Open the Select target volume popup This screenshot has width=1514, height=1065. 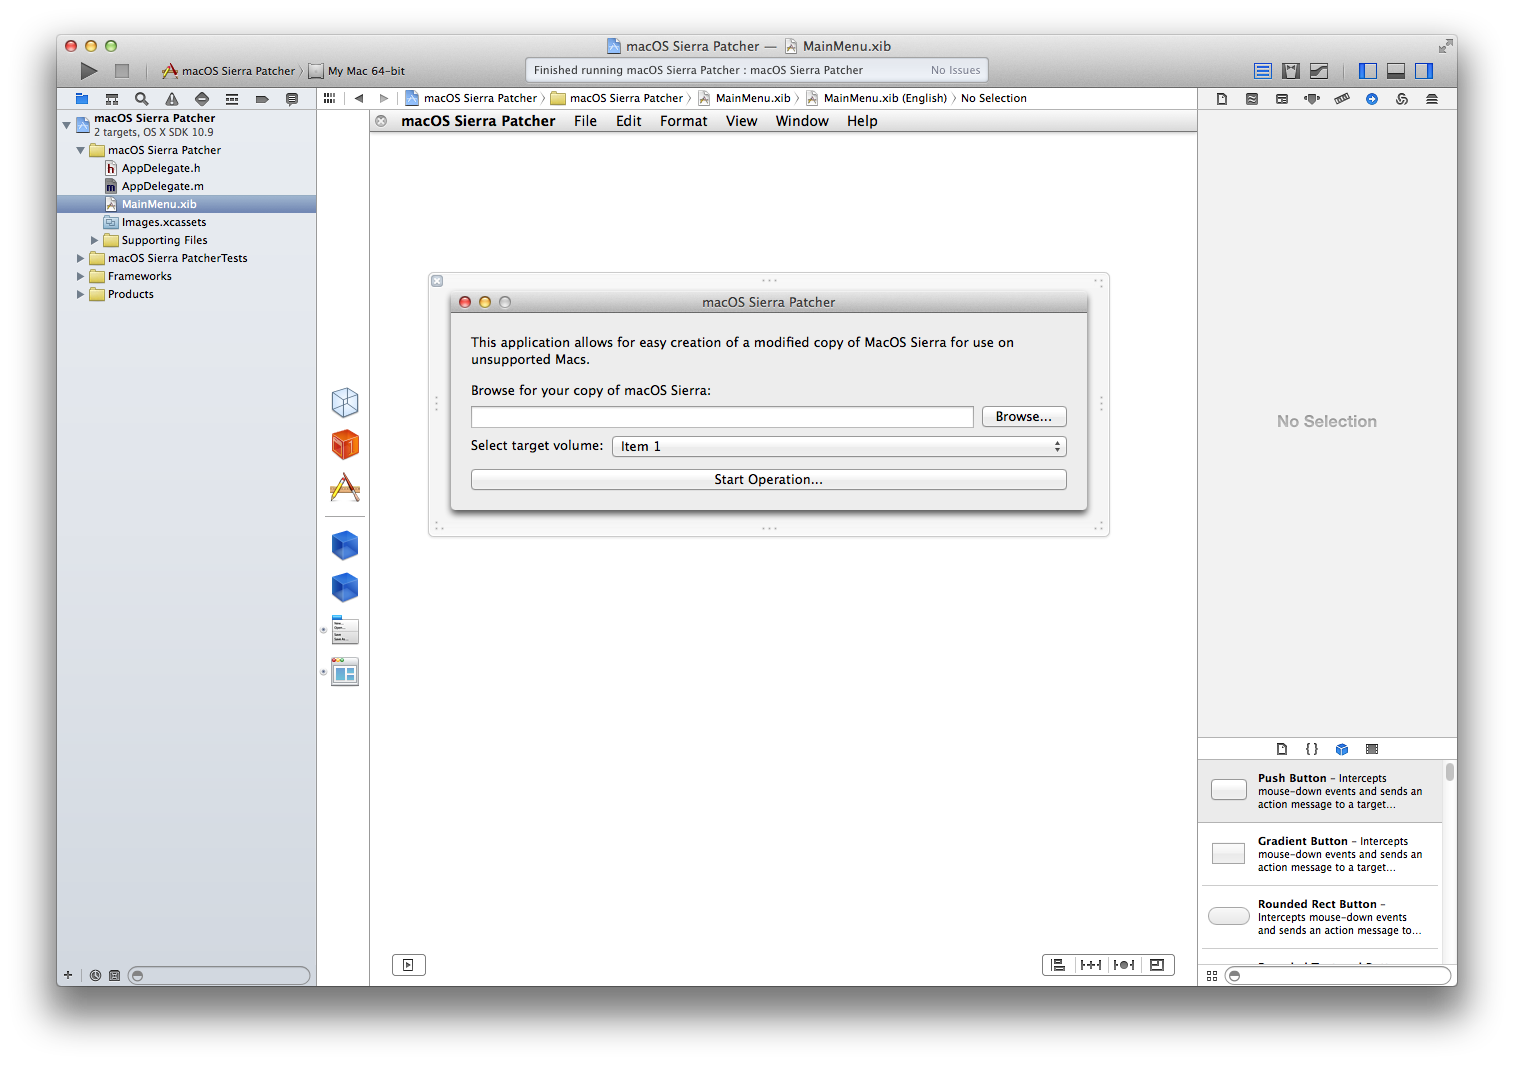tap(839, 447)
